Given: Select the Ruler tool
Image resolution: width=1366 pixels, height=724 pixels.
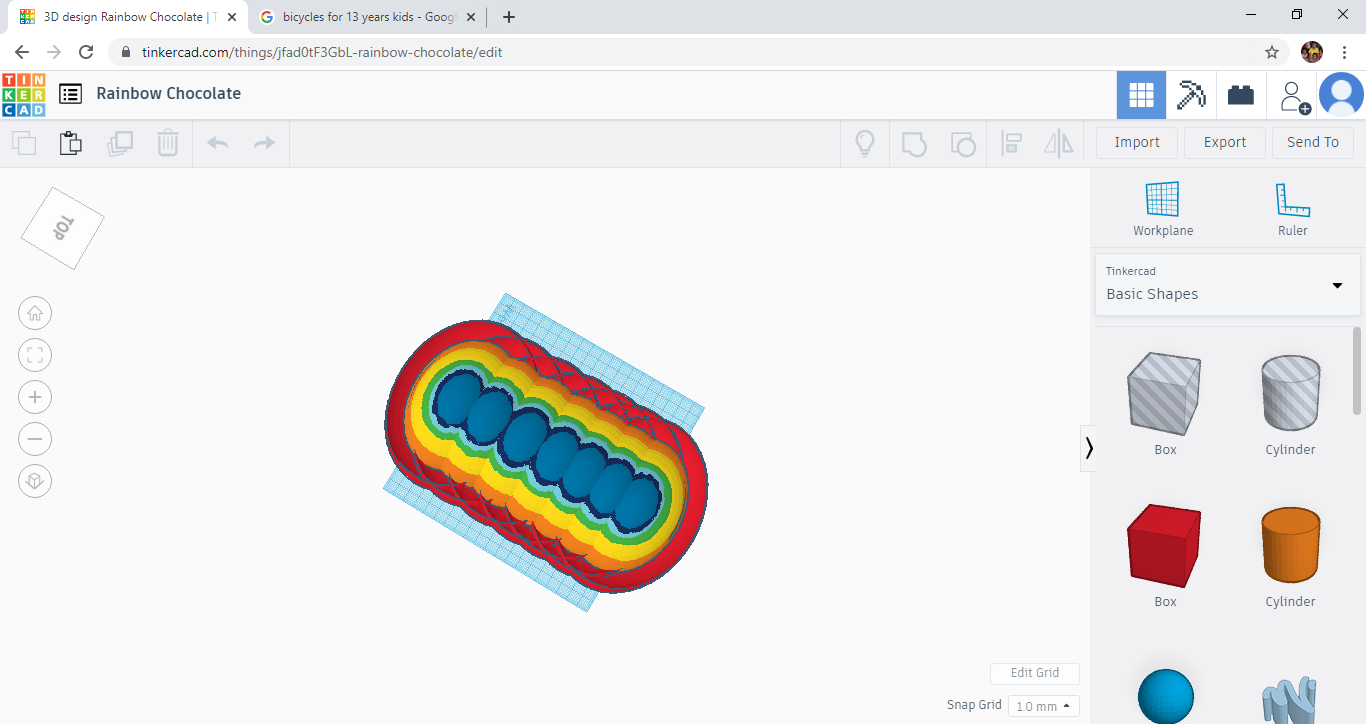Looking at the screenshot, I should click(x=1292, y=209).
